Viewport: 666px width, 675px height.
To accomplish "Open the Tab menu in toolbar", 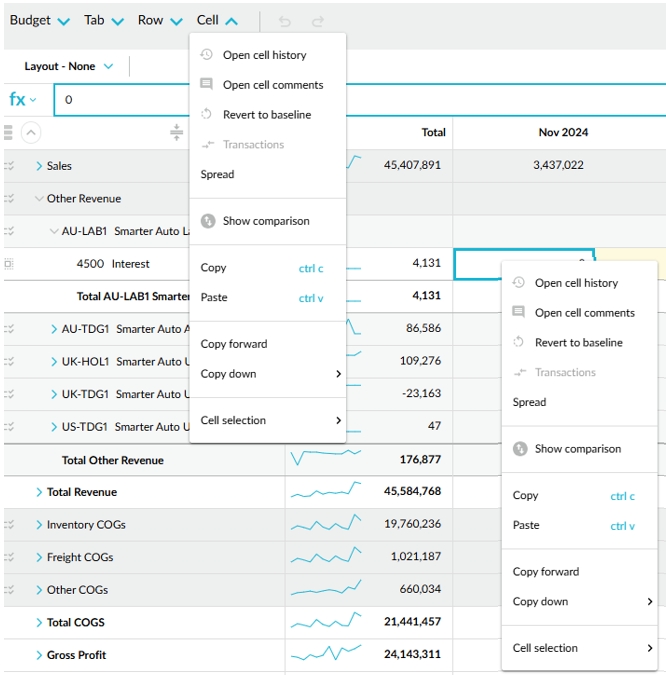I will 104,21.
